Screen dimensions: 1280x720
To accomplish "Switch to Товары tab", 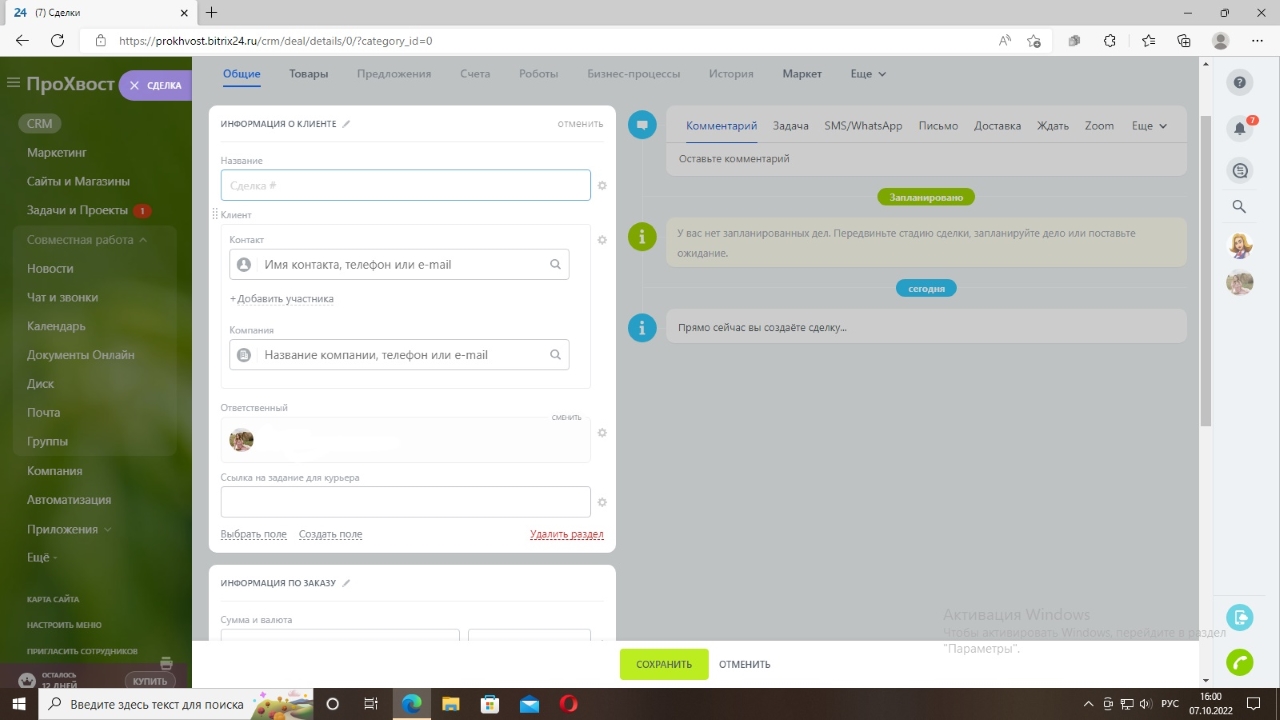I will tap(309, 74).
